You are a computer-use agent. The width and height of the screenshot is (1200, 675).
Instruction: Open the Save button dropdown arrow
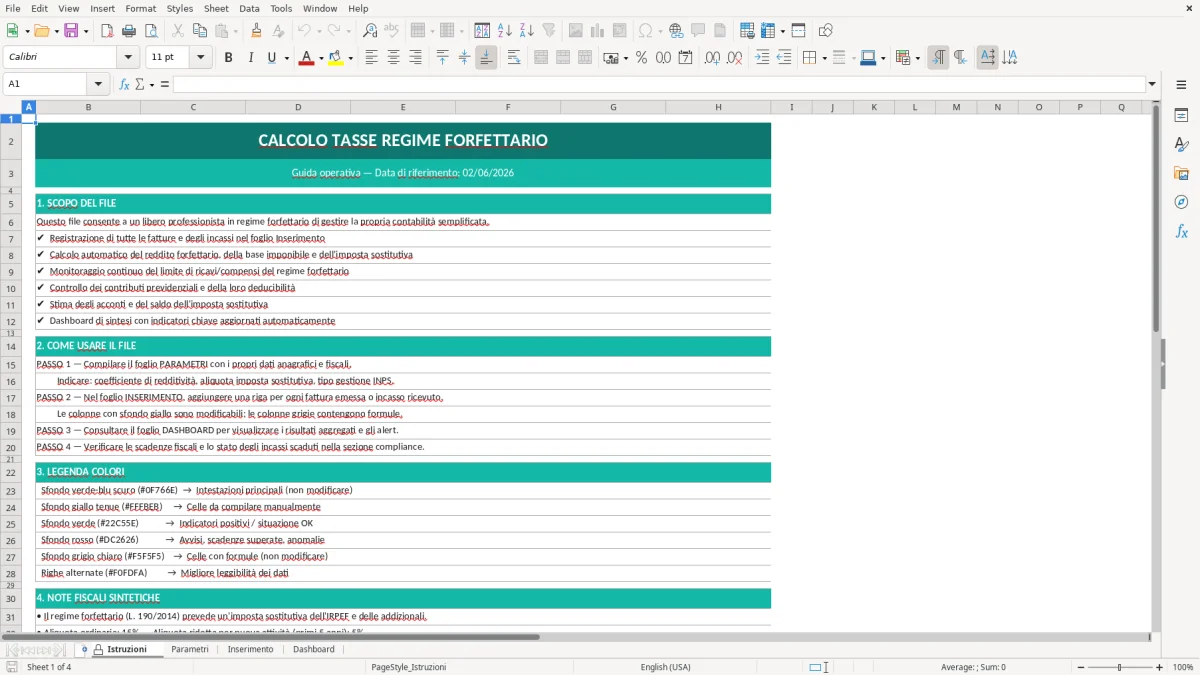[85, 31]
